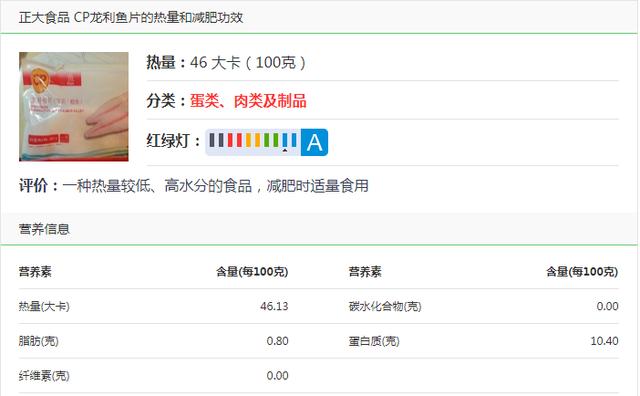Click the 红绿灯 label

coord(173,141)
